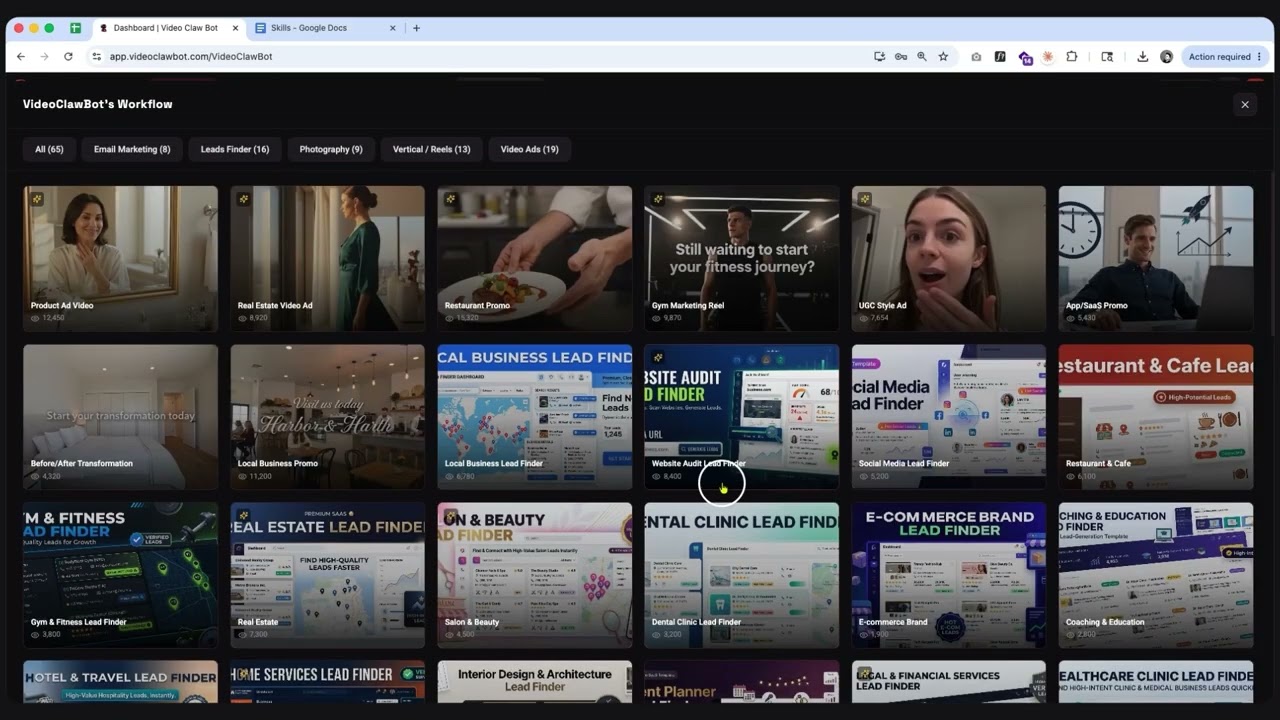Image resolution: width=1280 pixels, height=720 pixels.
Task: Open the Local Business Promo card
Action: click(327, 417)
